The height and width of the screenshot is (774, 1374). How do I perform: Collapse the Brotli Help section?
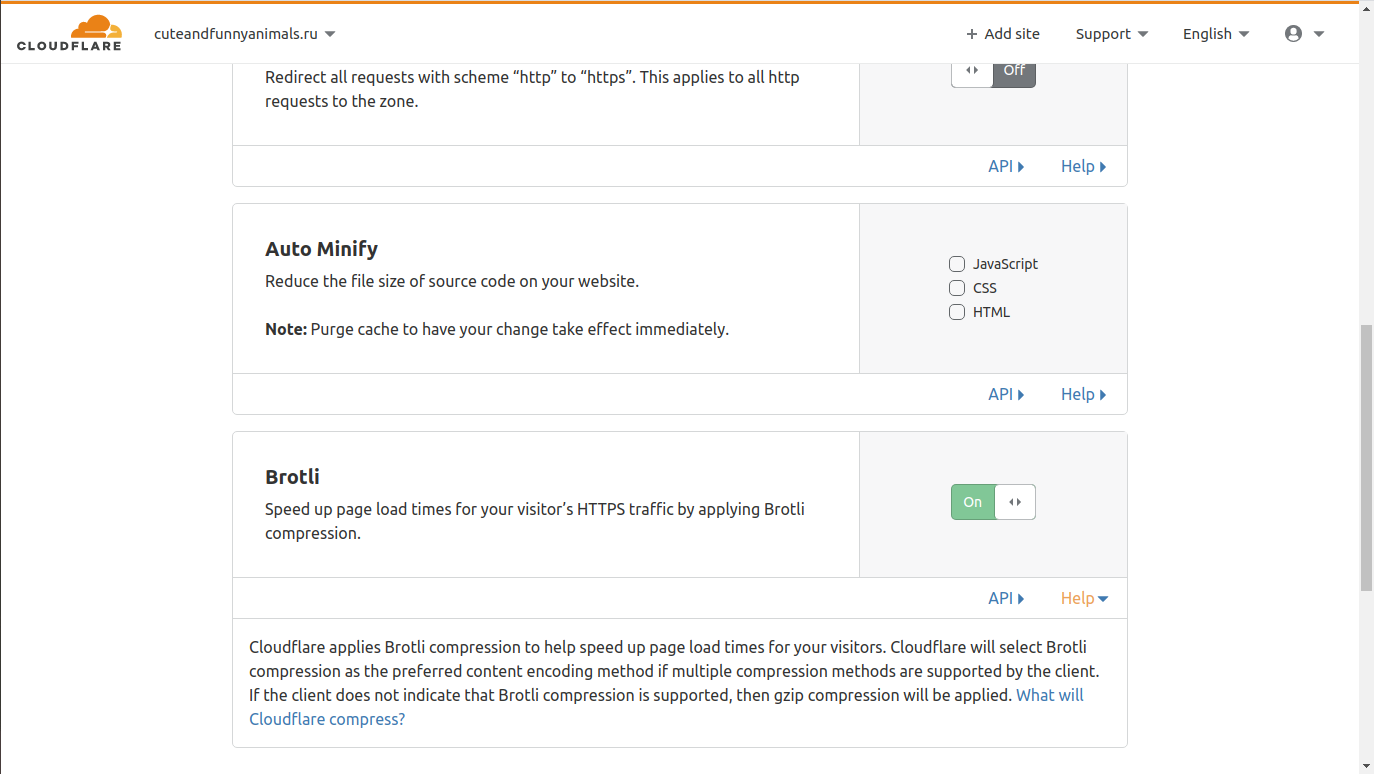pos(1084,598)
